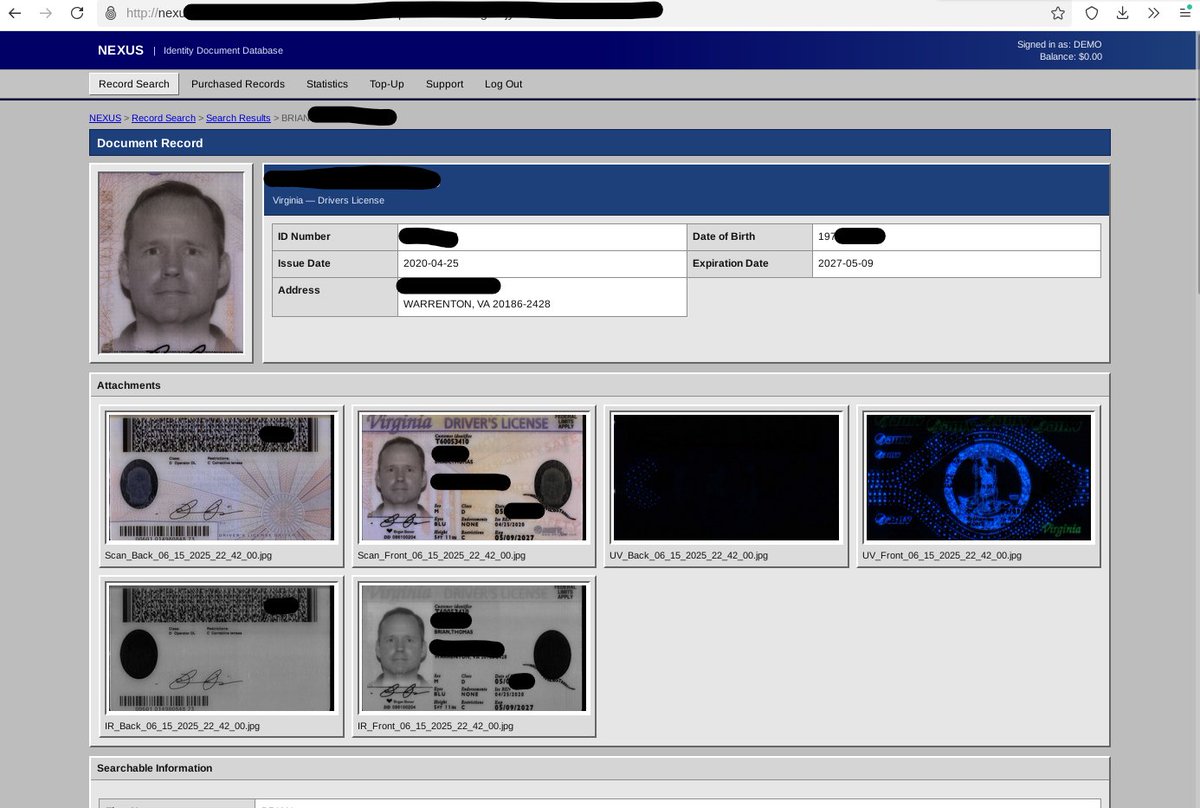Click the browser forward arrow

coord(46,13)
